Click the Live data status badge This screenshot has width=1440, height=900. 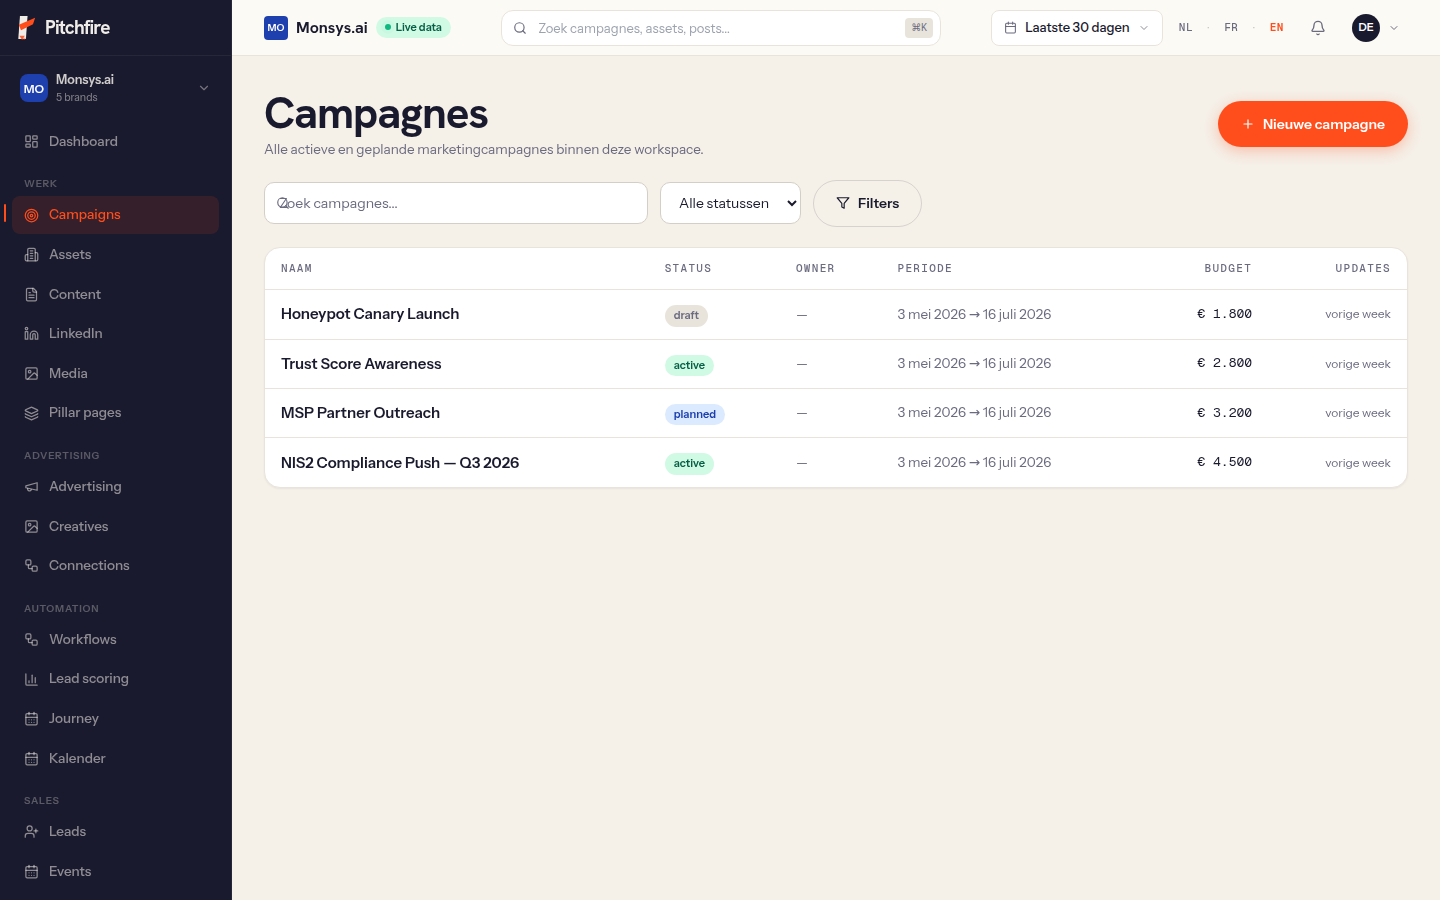coord(414,28)
